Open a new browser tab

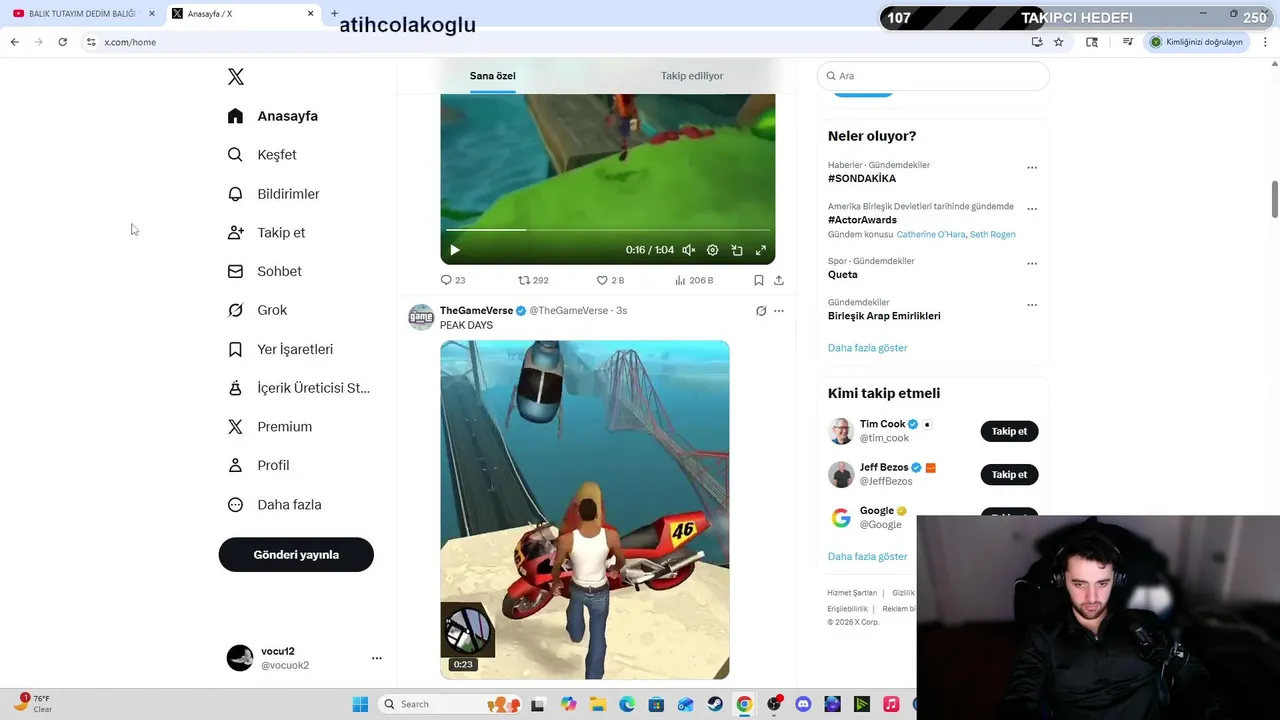pyautogui.click(x=335, y=14)
